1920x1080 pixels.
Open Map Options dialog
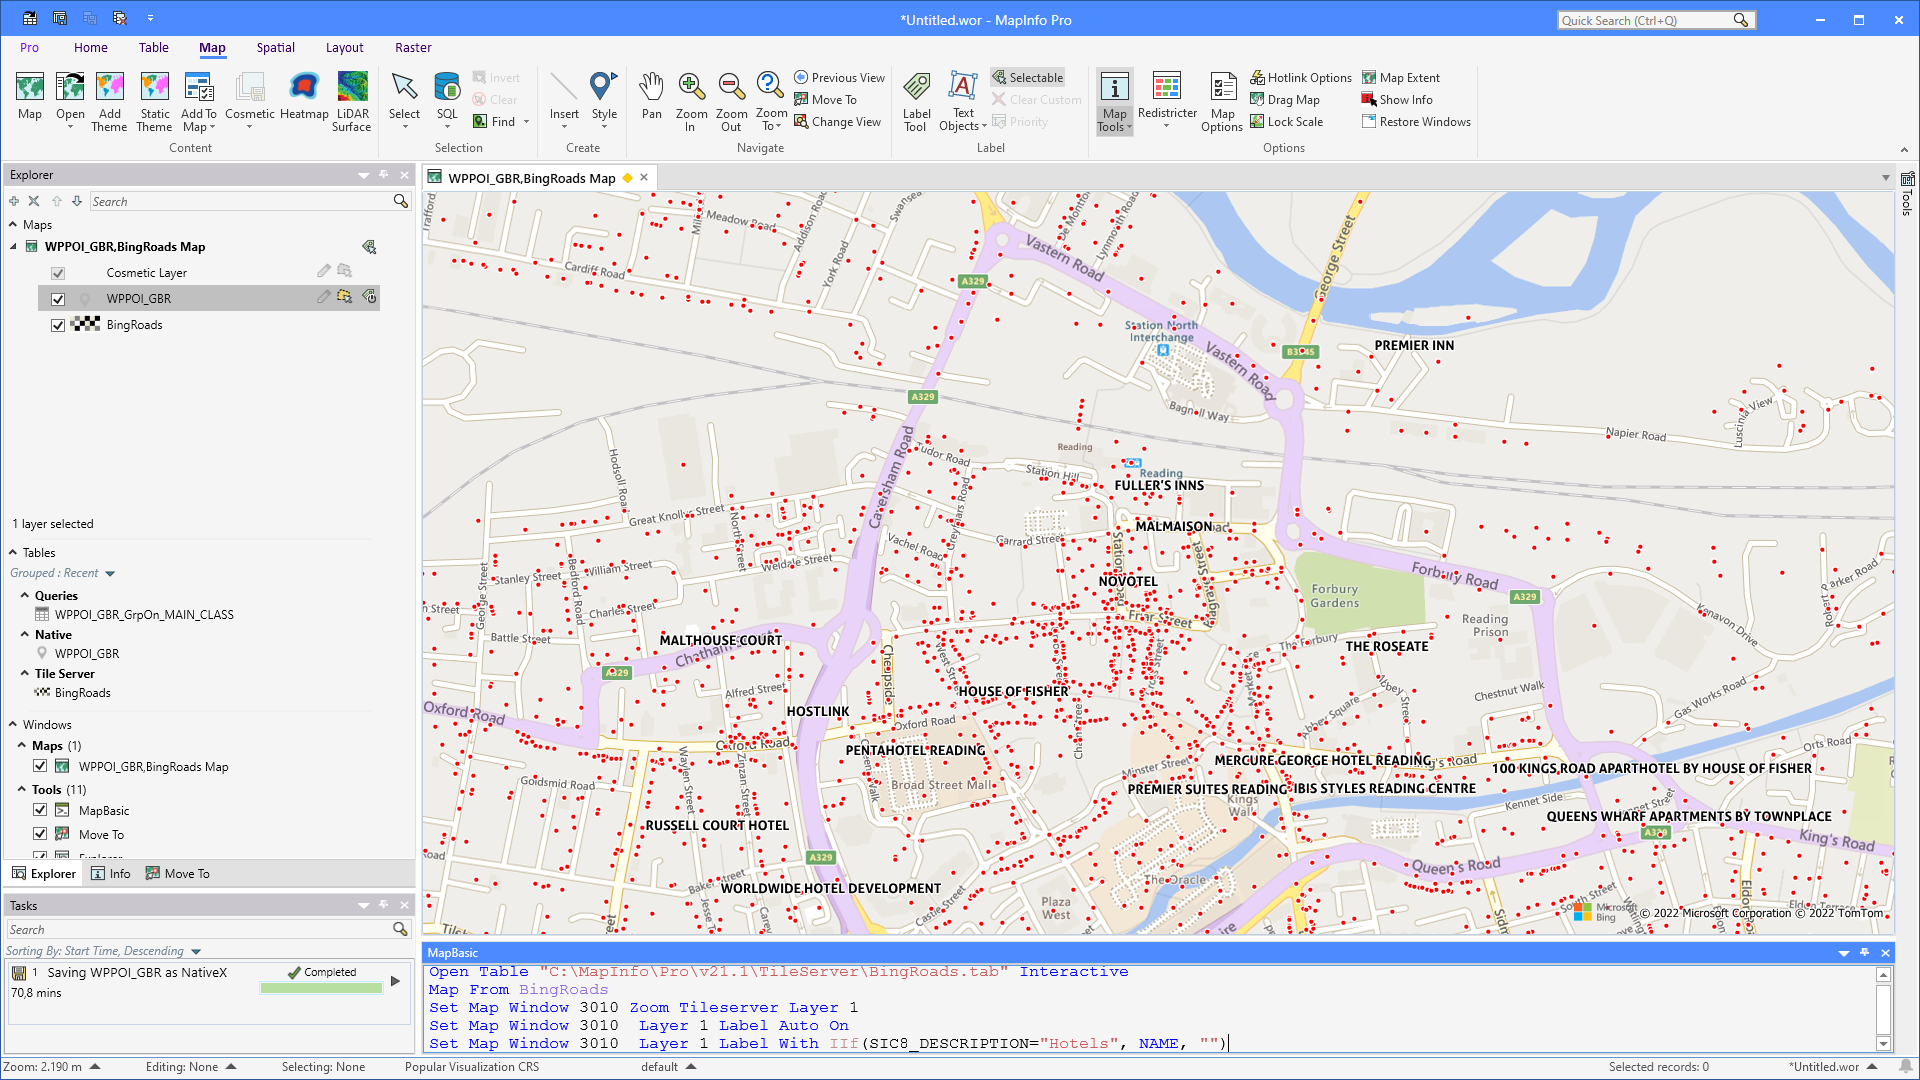[1222, 101]
